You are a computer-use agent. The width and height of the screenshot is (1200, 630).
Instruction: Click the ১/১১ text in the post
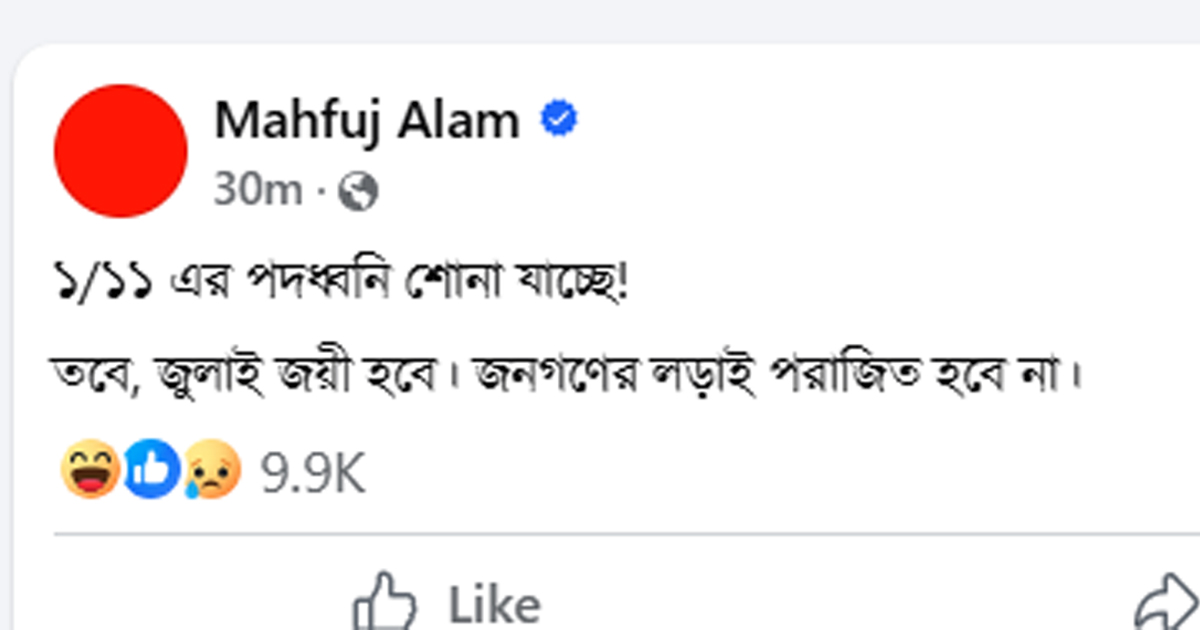coord(101,288)
